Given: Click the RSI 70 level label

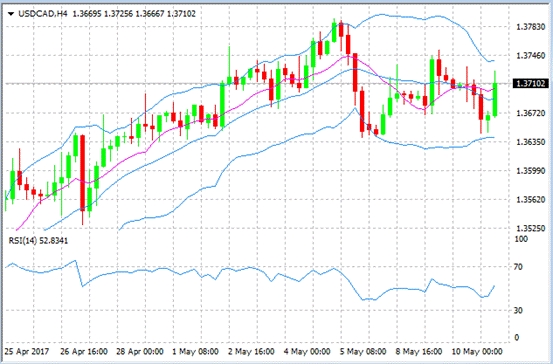Looking at the screenshot, I should 518,267.
